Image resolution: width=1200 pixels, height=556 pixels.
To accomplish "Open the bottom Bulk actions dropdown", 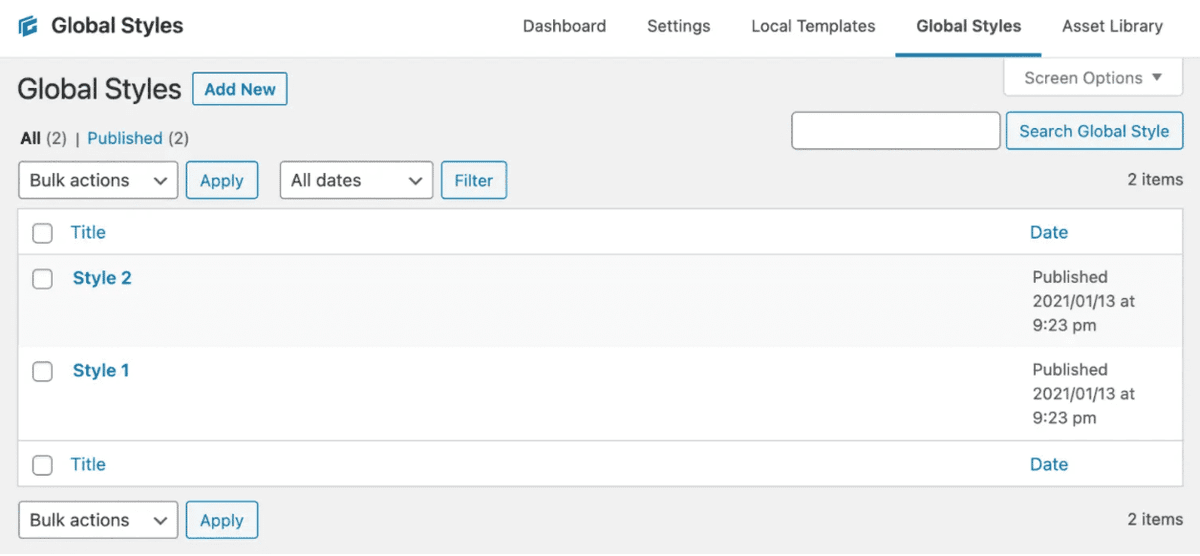I will [98, 521].
